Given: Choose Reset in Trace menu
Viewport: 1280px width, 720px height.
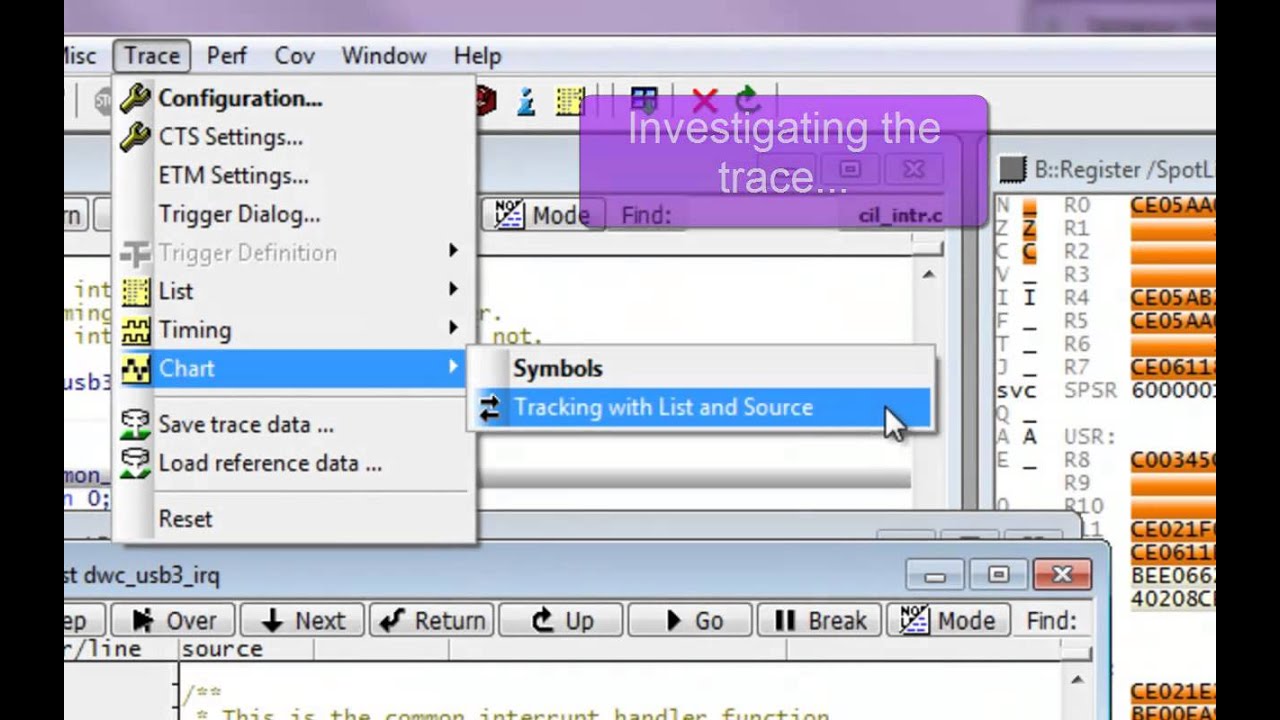Looking at the screenshot, I should pos(295,519).
